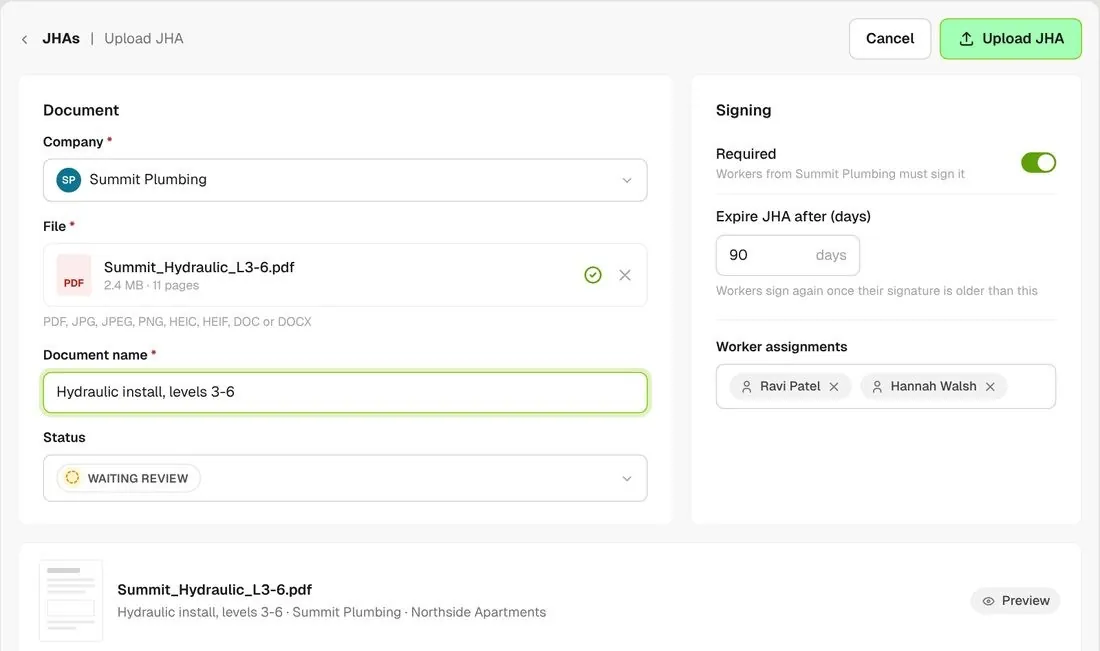Image resolution: width=1100 pixels, height=651 pixels.
Task: Click the person icon on Ravi Patel chip
Action: click(746, 387)
